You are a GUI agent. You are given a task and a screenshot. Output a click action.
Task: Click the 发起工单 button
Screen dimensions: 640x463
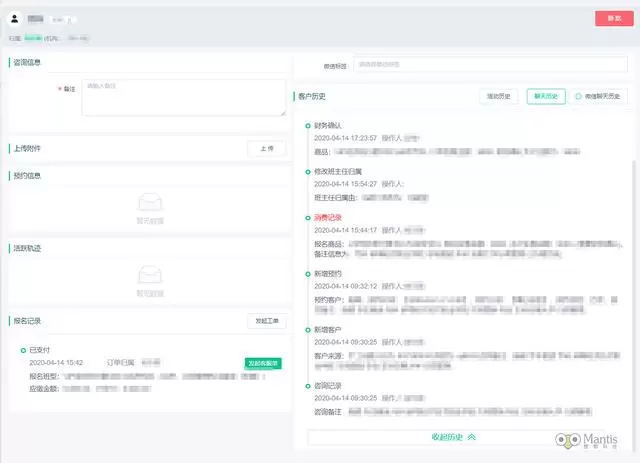[x=266, y=321]
